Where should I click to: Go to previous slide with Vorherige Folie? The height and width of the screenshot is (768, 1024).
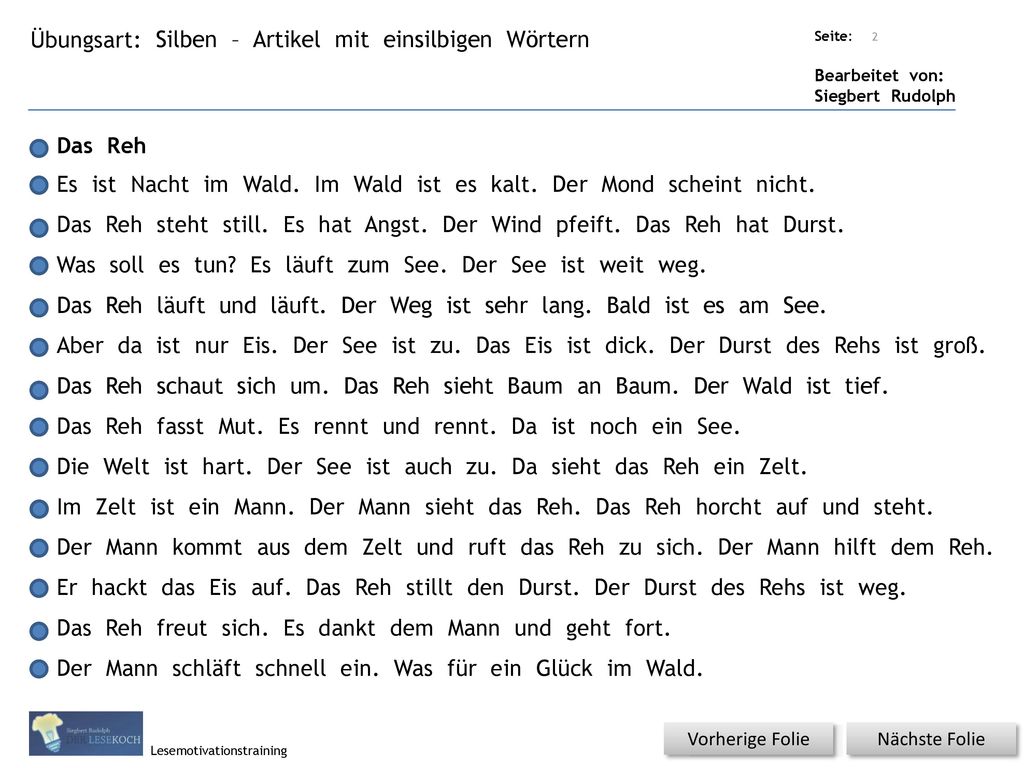click(x=748, y=739)
